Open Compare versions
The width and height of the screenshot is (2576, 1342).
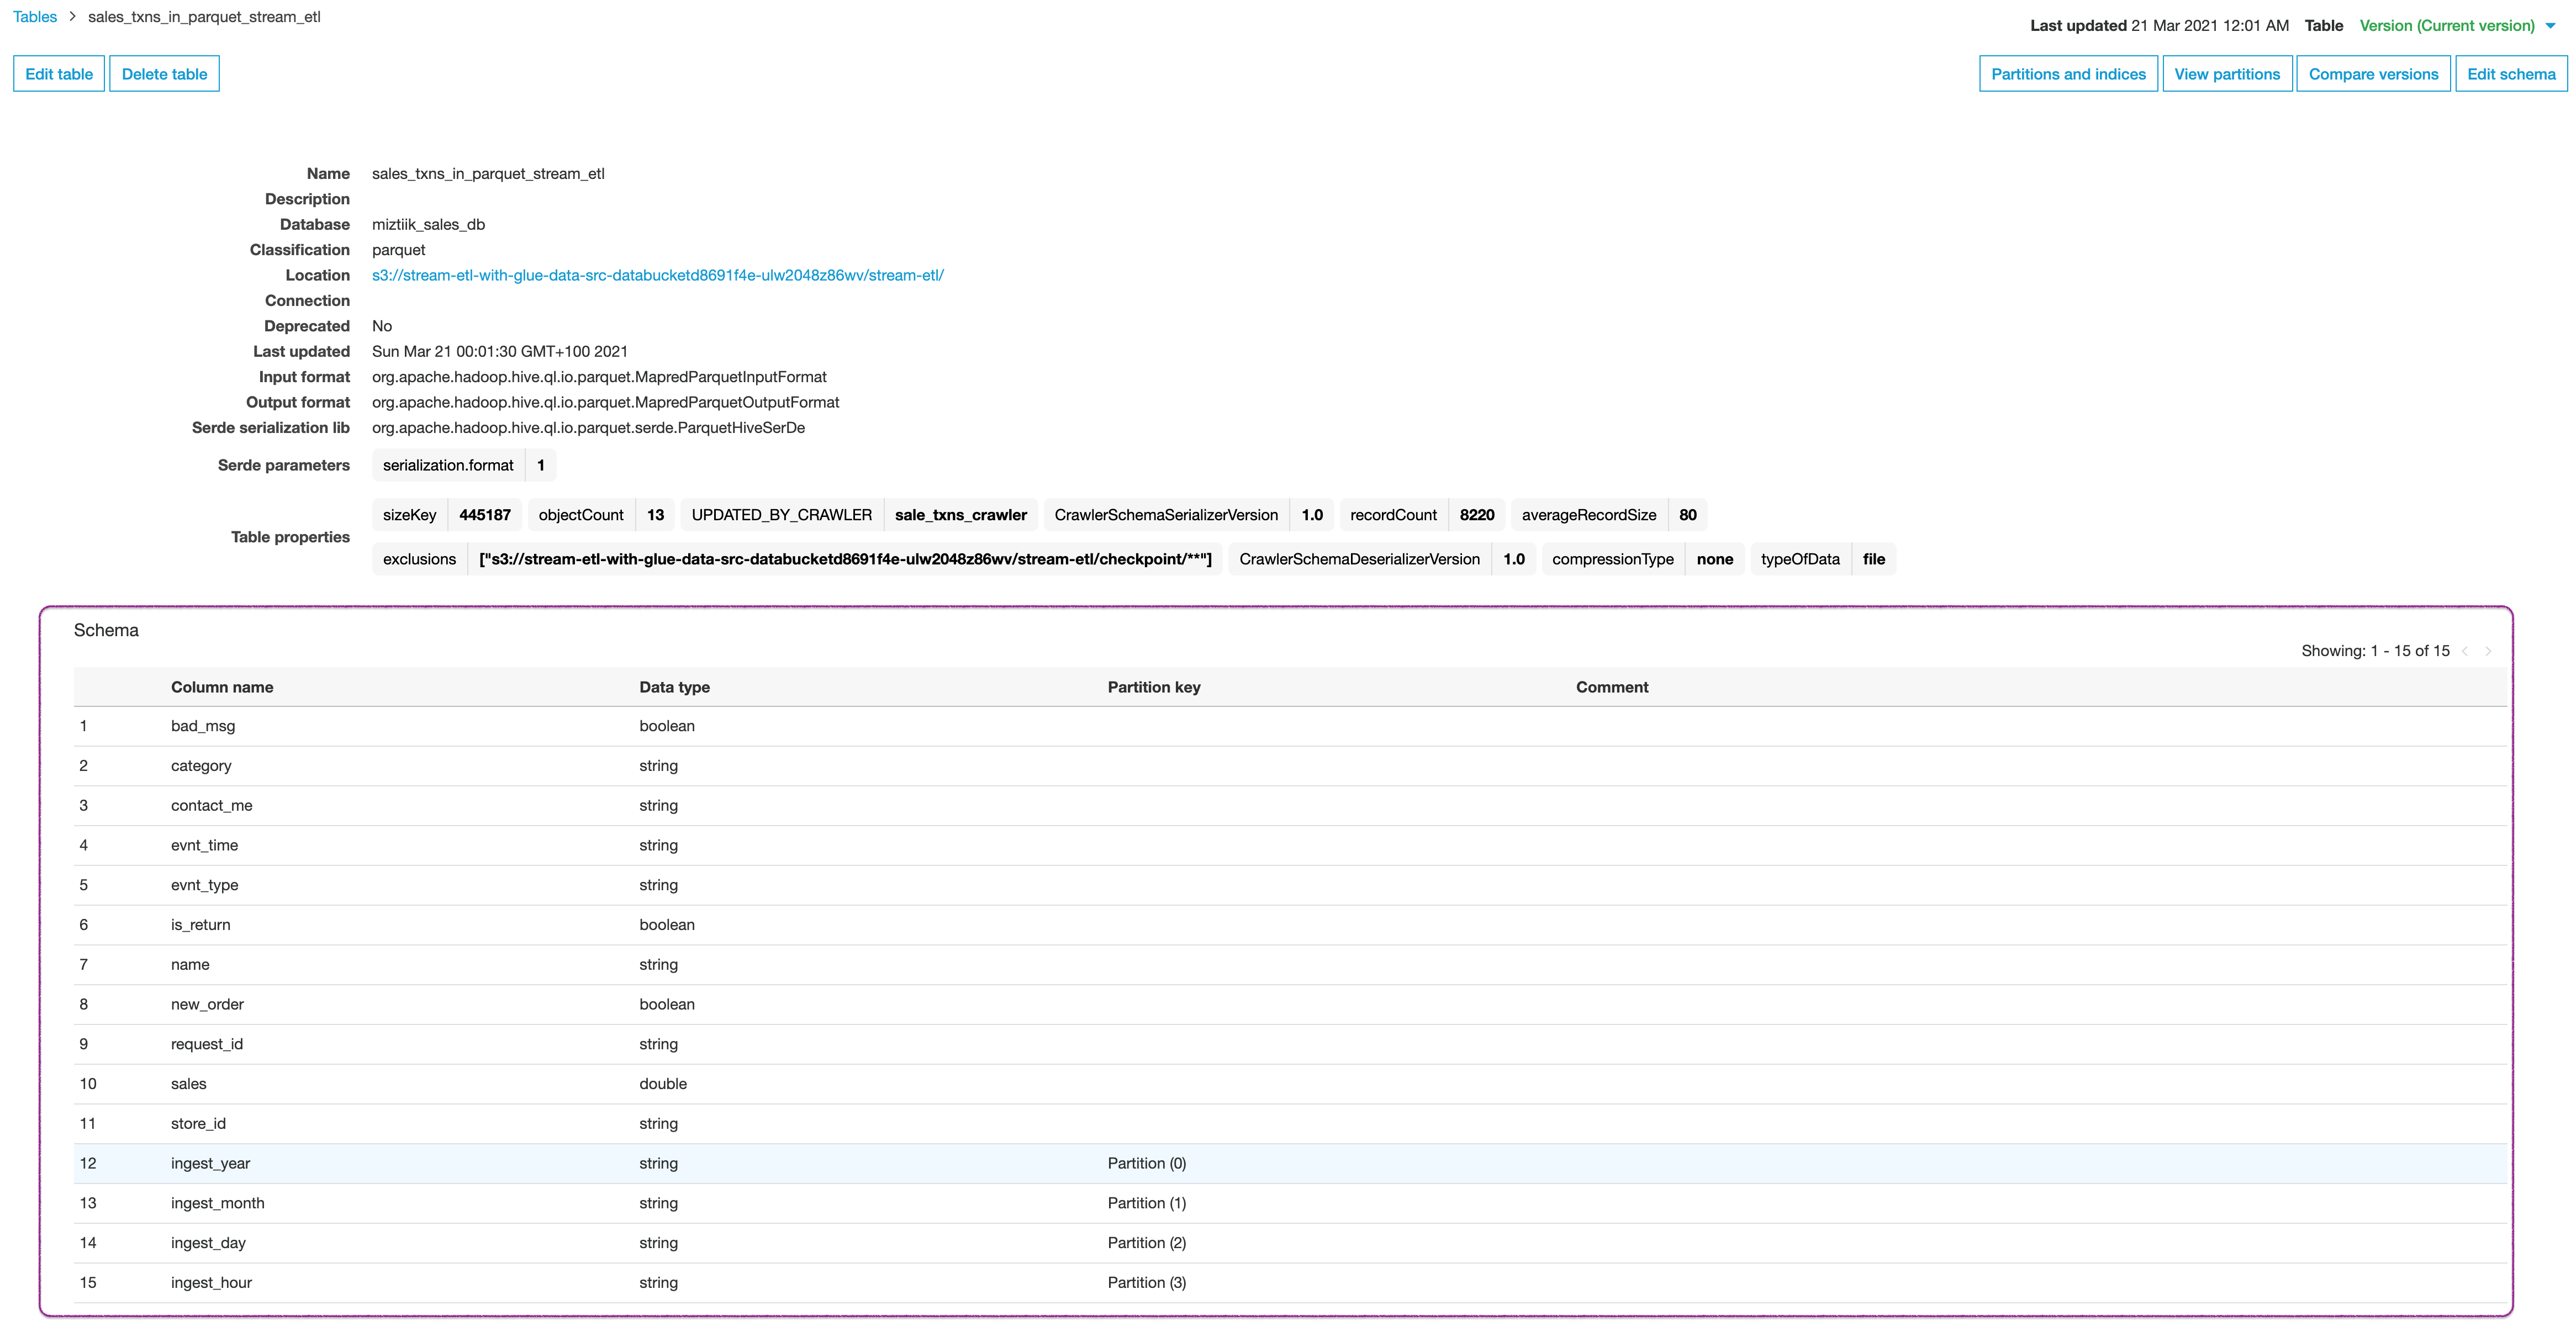(x=2372, y=74)
